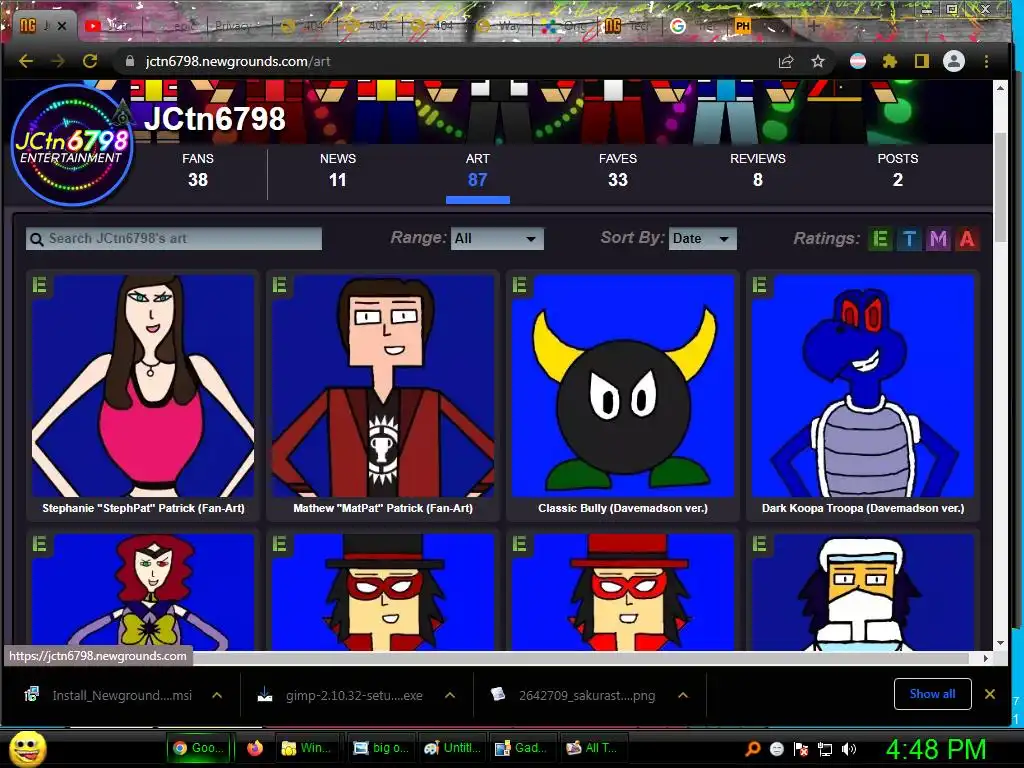Click the padlock site info icon
The height and width of the screenshot is (768, 1024).
[x=130, y=61]
